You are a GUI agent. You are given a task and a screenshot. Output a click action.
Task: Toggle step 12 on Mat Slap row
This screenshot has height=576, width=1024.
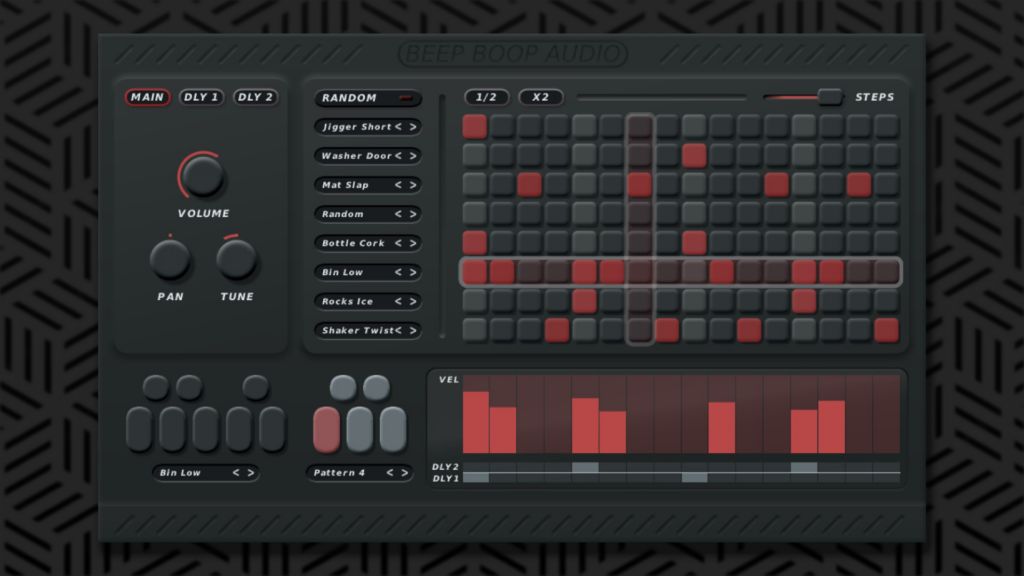776,185
